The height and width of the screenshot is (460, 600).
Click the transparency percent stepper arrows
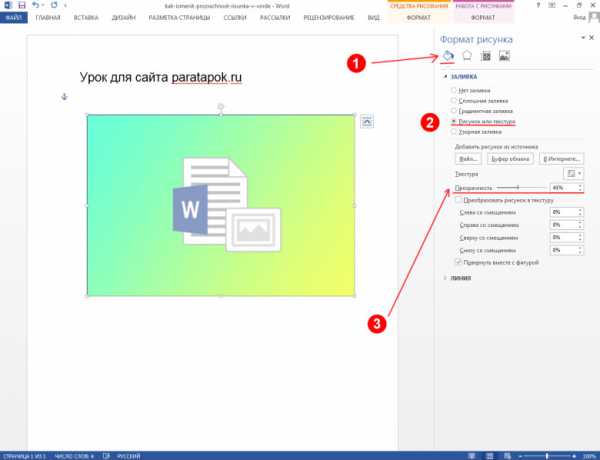click(x=580, y=188)
